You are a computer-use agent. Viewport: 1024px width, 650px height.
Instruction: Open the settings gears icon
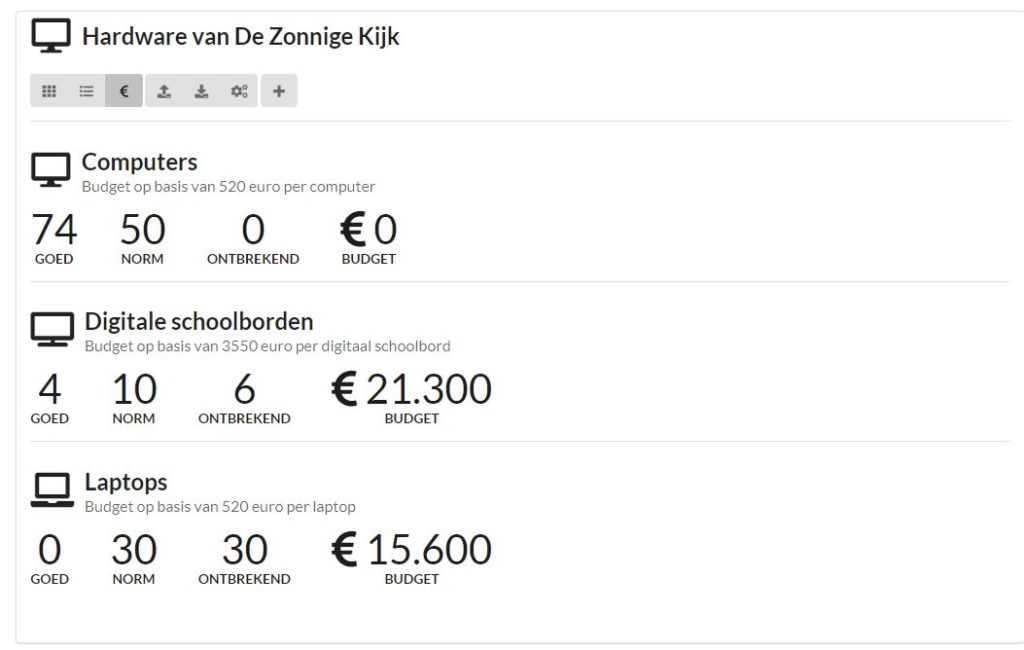[x=239, y=91]
